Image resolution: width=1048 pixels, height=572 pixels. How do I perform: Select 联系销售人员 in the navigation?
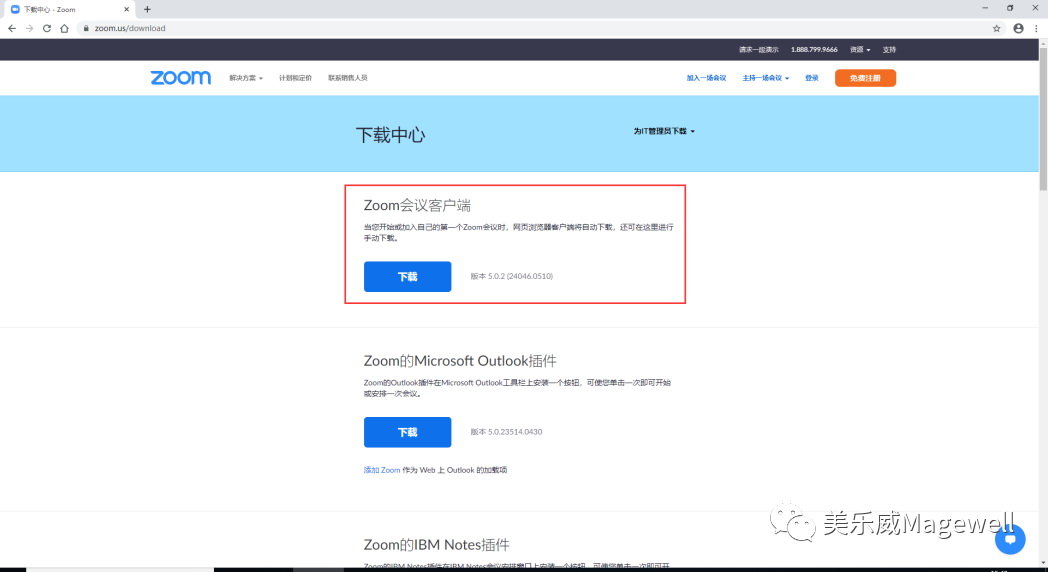[x=348, y=78]
